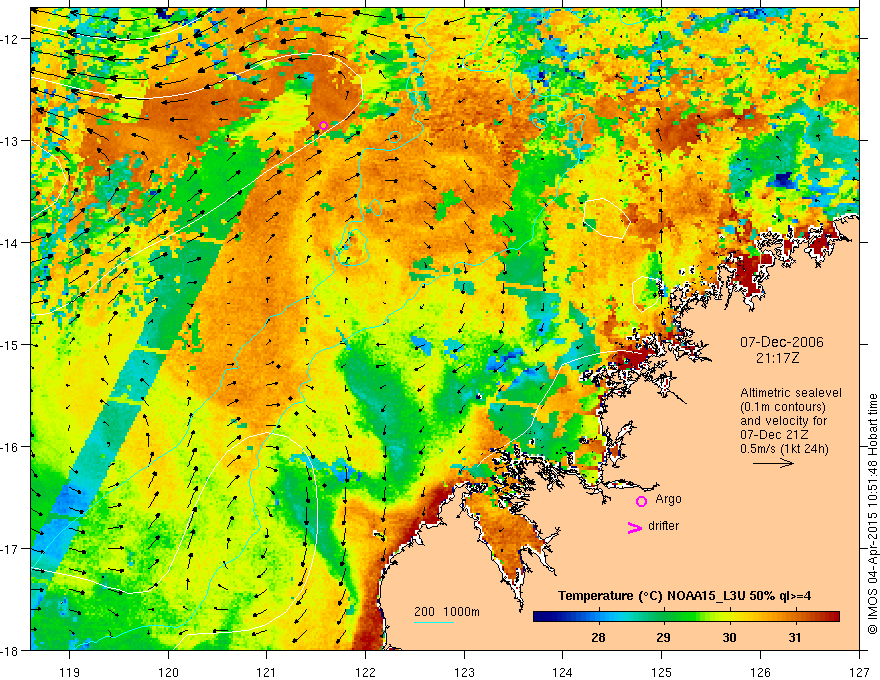Click the '-12' latitude axis label
Screen dimensions: 880x680
[x=11, y=39]
